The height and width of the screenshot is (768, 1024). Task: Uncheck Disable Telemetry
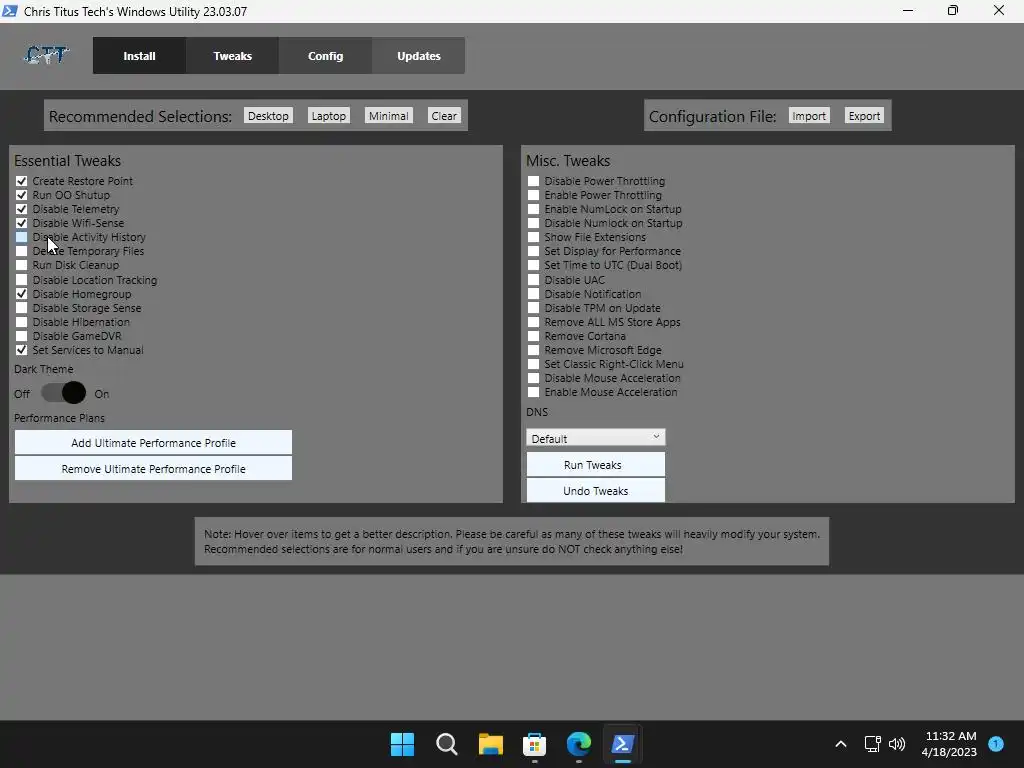22,209
